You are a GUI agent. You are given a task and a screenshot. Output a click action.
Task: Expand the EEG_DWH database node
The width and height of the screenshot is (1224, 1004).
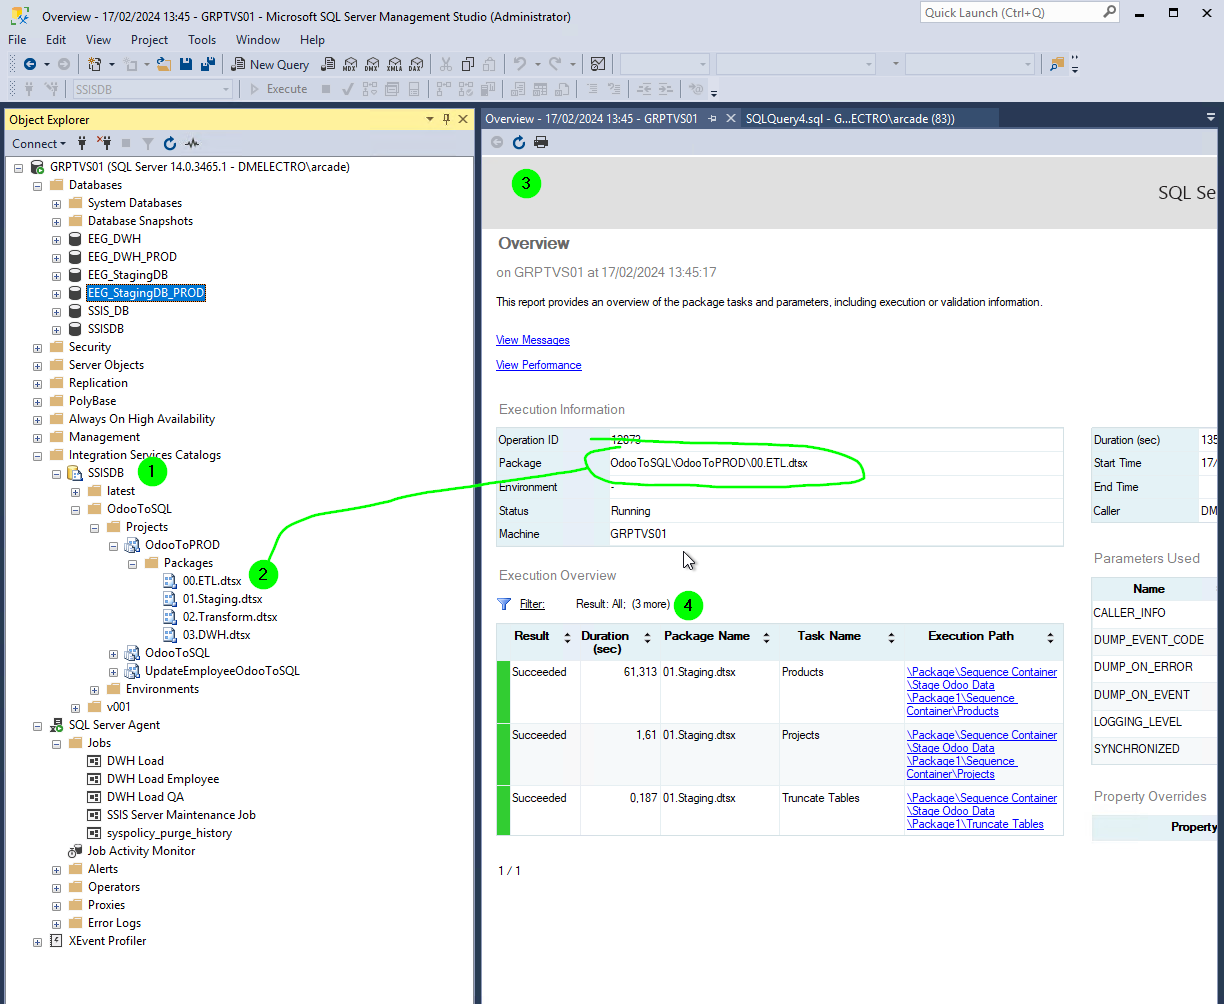[57, 239]
